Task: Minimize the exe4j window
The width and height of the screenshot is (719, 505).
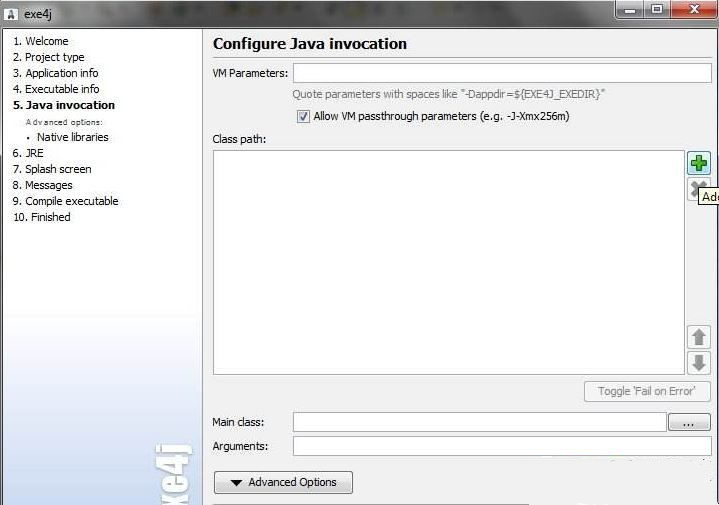Action: [x=631, y=10]
